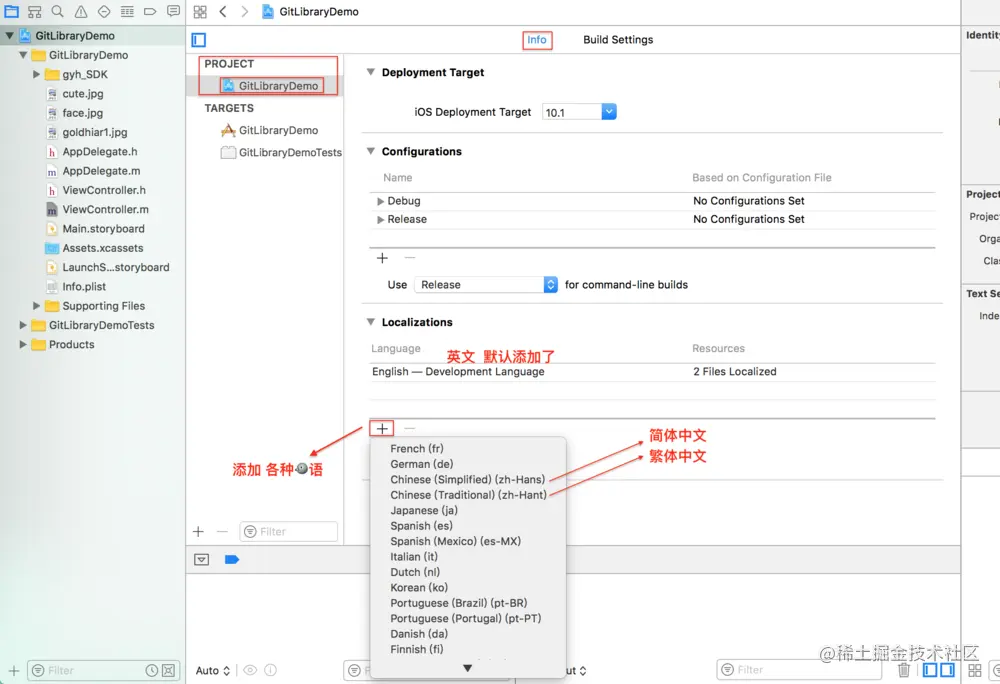Image resolution: width=1000 pixels, height=684 pixels.
Task: Click the info circle icon beside Auto
Action: coord(270,671)
